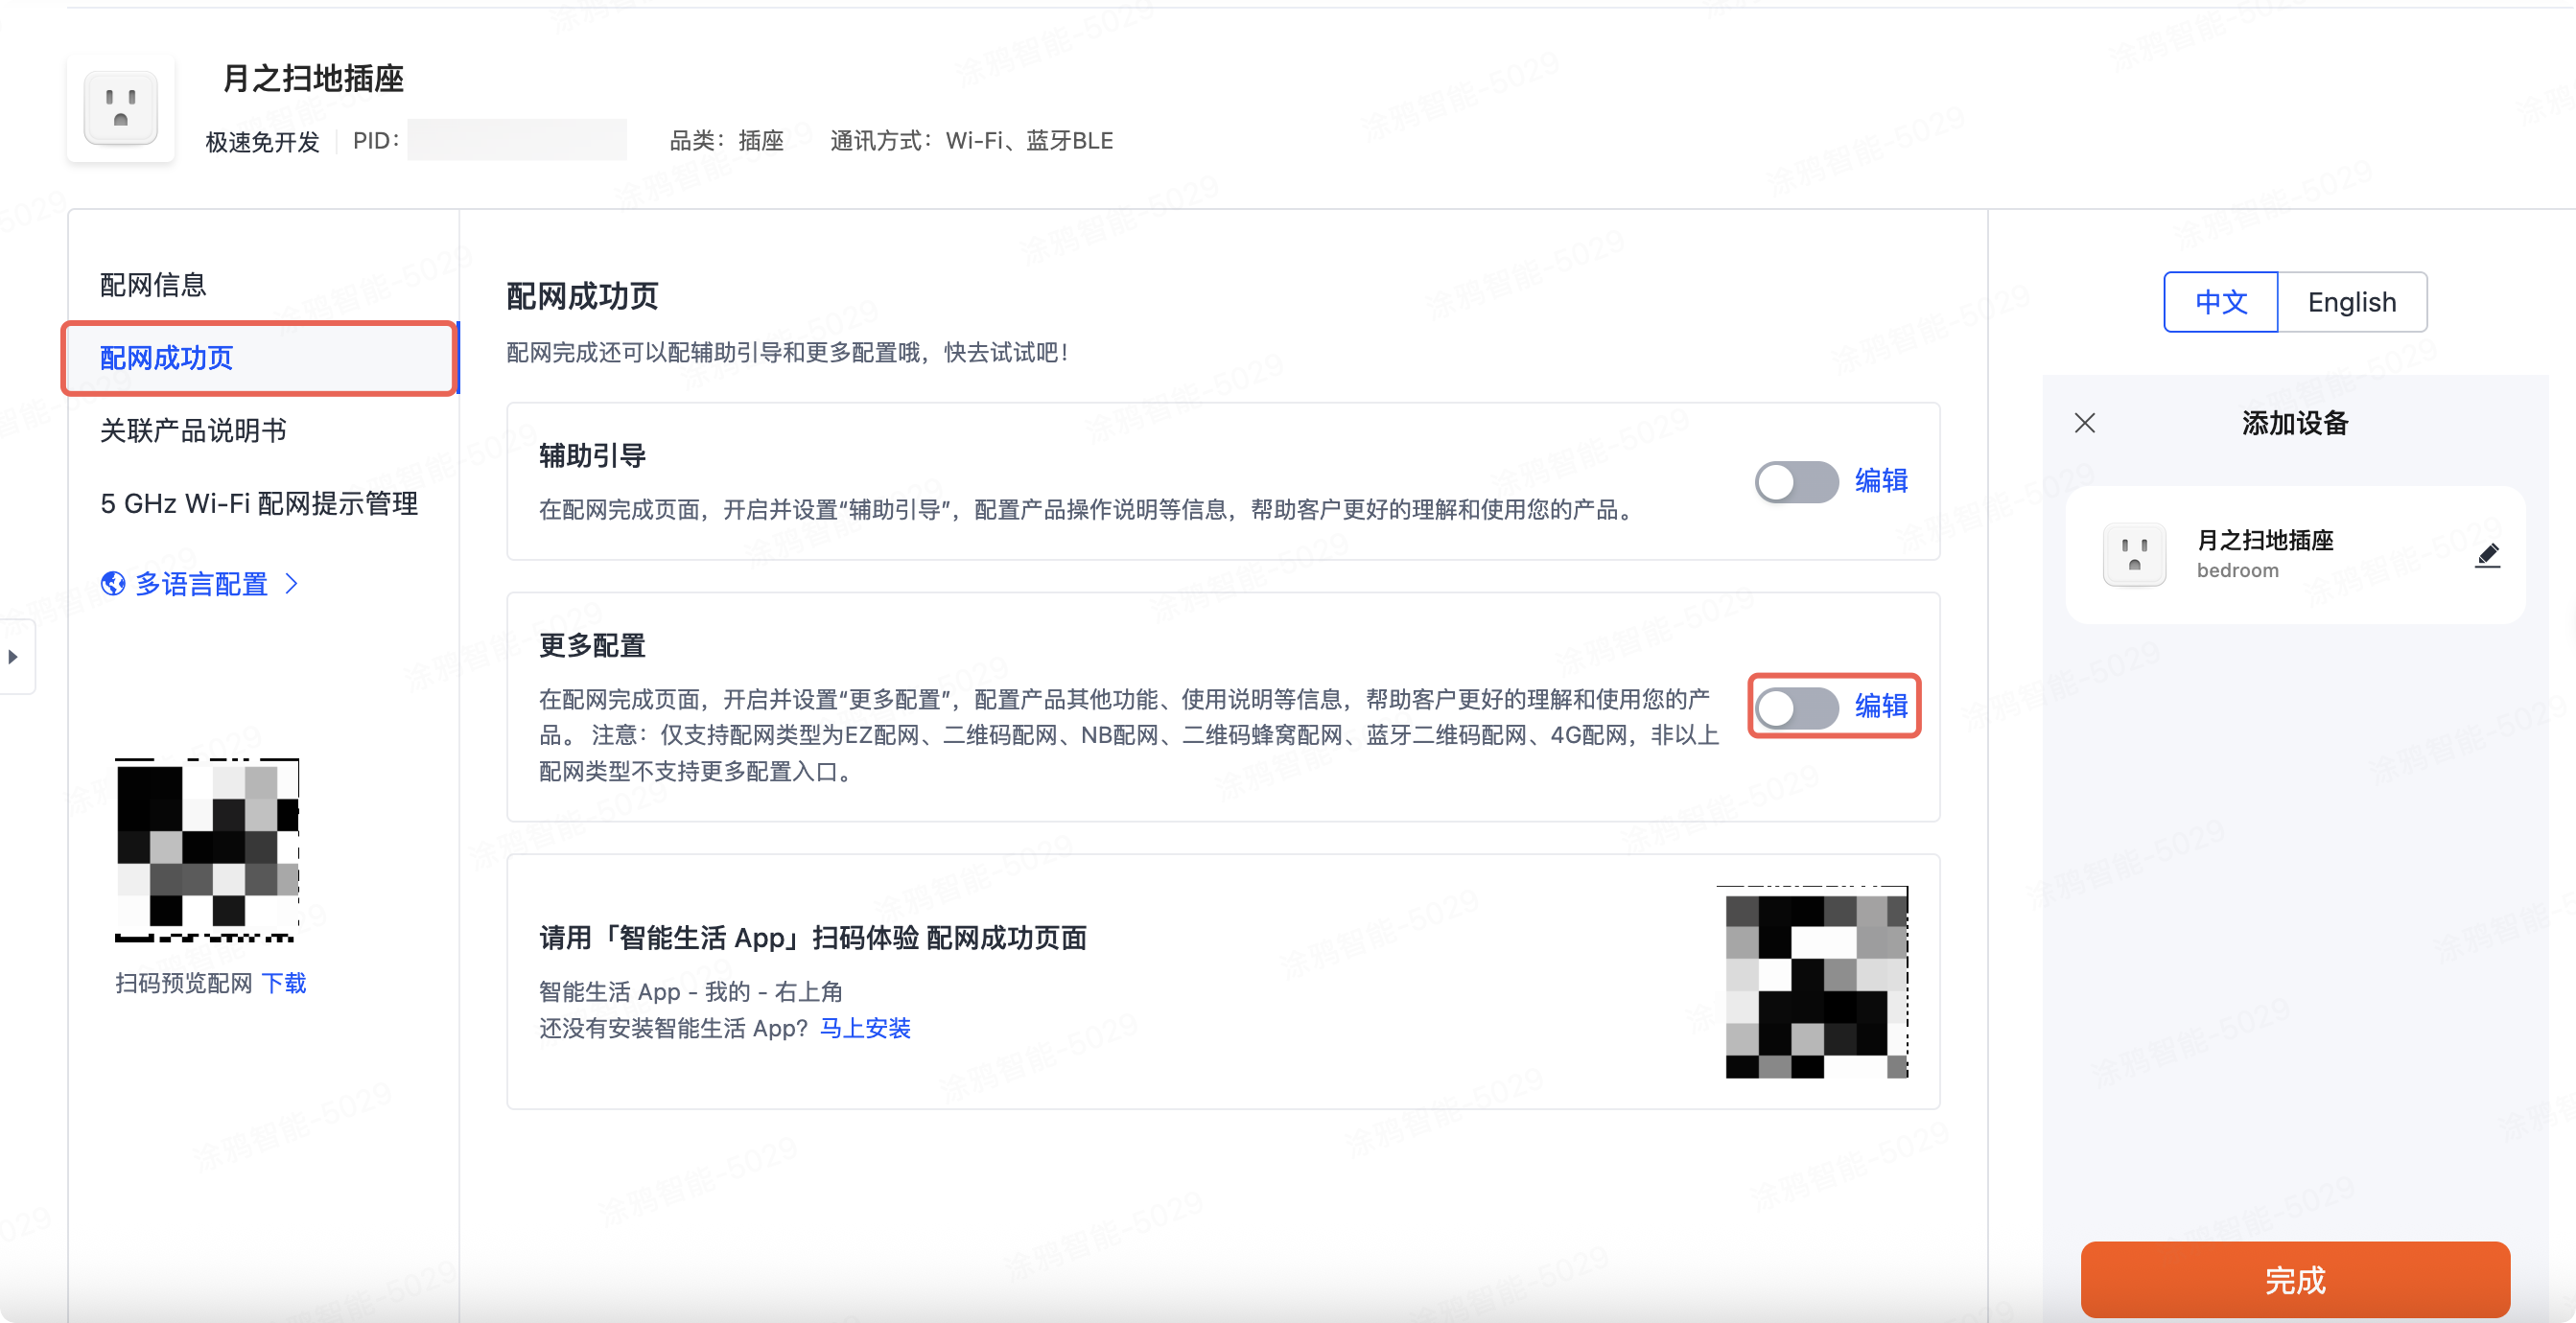This screenshot has height=1323, width=2576.
Task: Click the pencil edit icon beside bedroom device
Action: (2490, 555)
